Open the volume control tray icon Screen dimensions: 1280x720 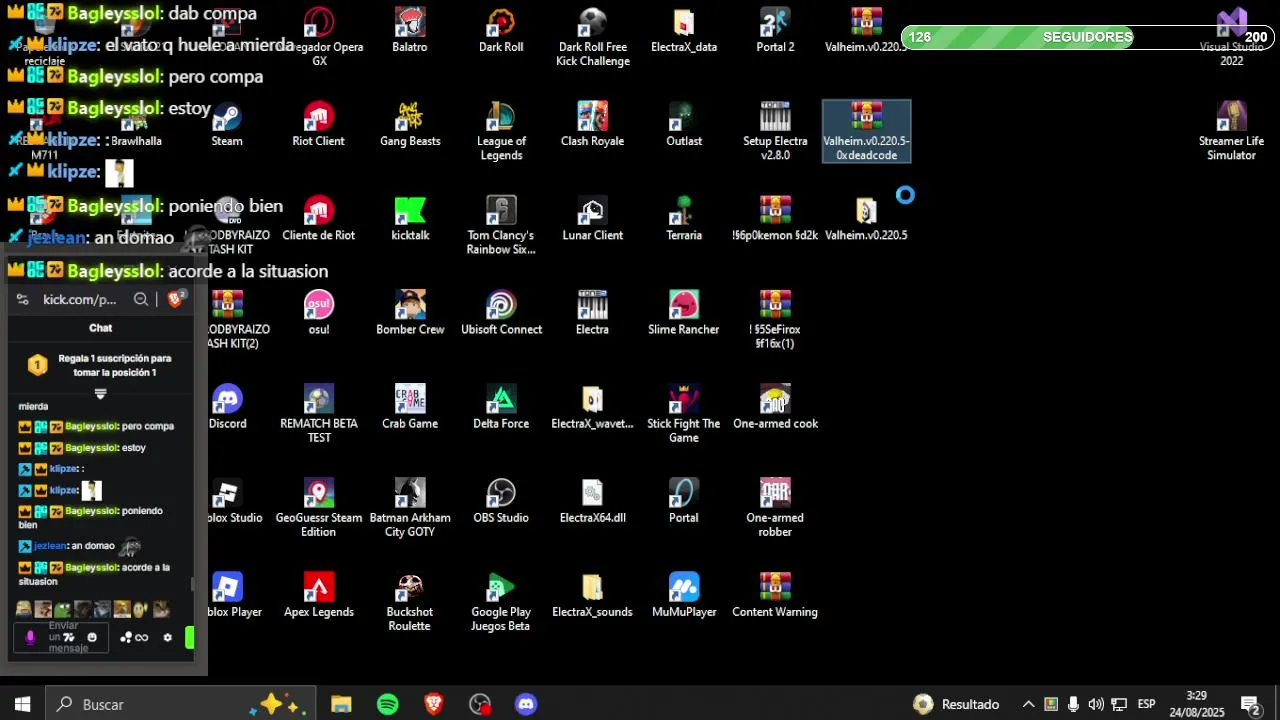1096,704
